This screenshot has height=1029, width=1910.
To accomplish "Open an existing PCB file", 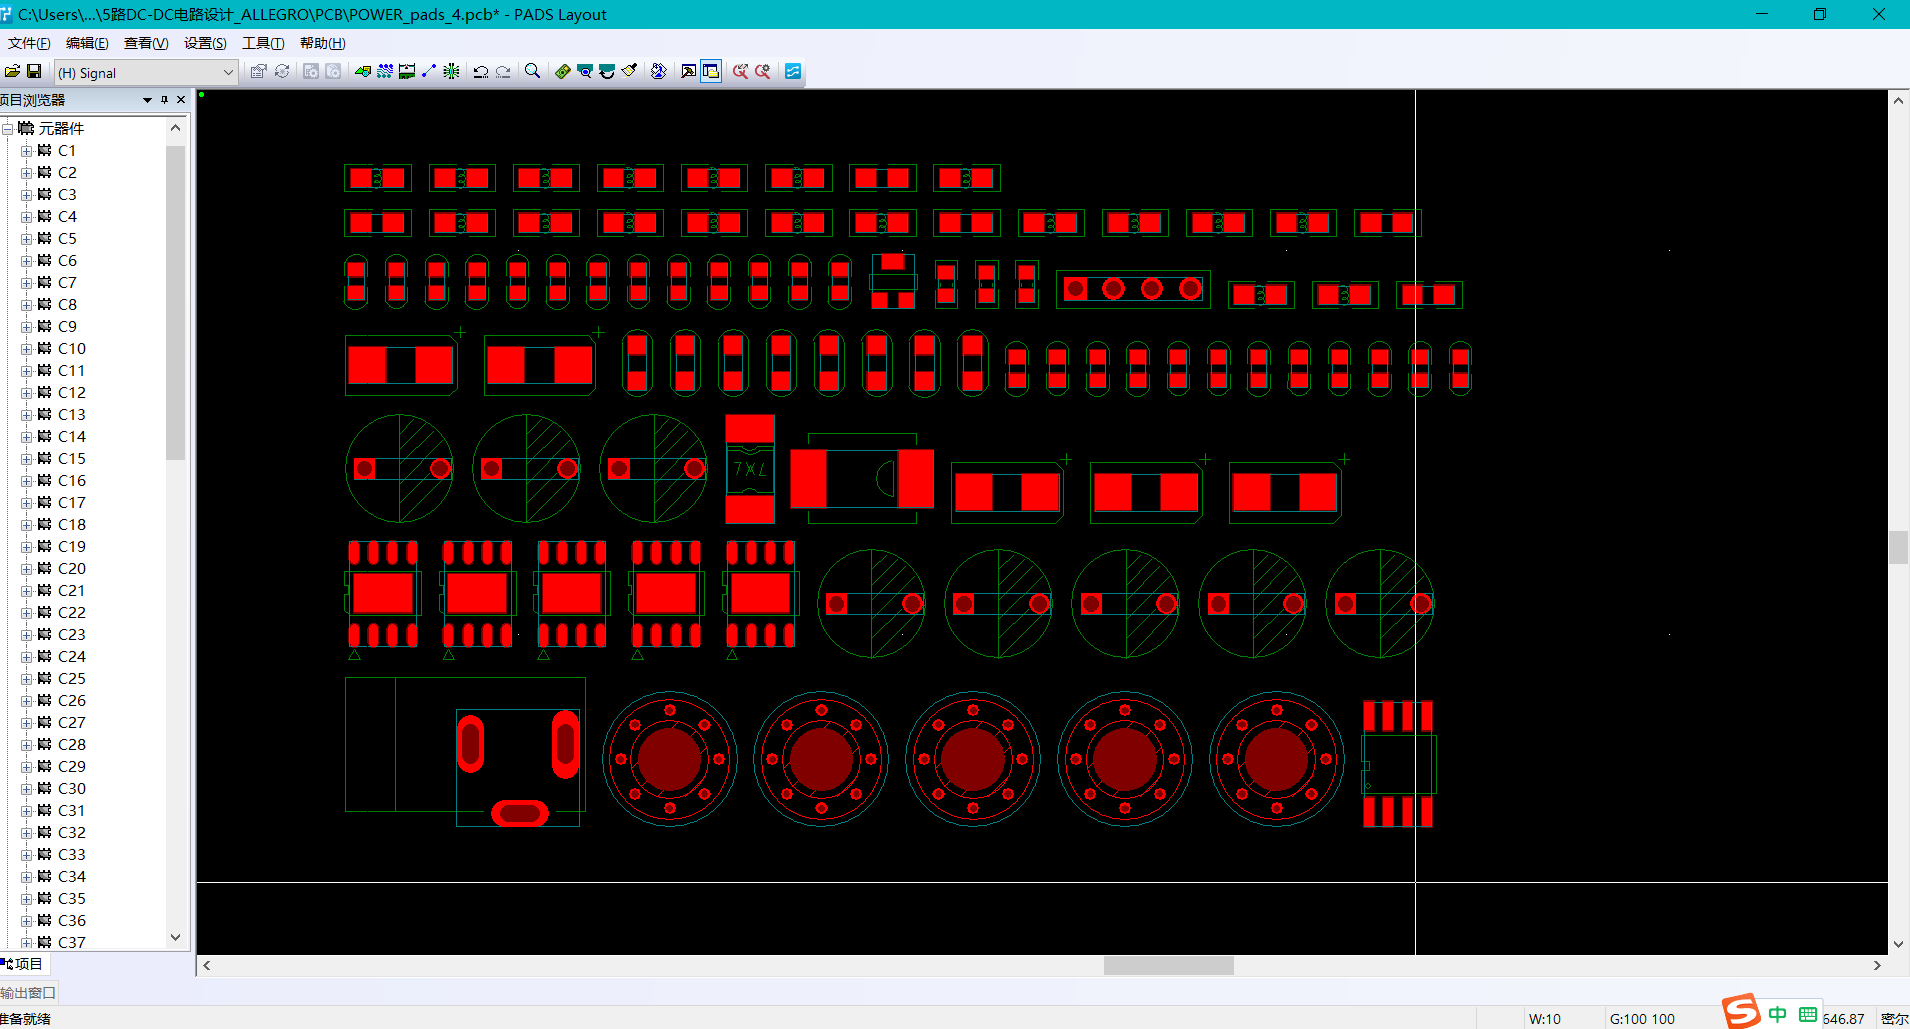I will (12, 71).
